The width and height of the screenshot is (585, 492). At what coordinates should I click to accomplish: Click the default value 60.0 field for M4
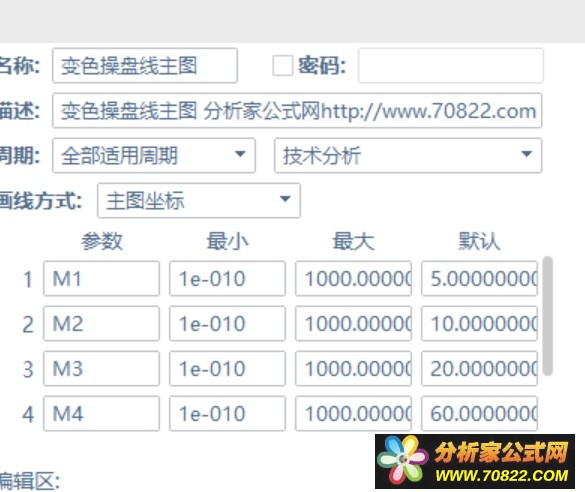tap(479, 414)
